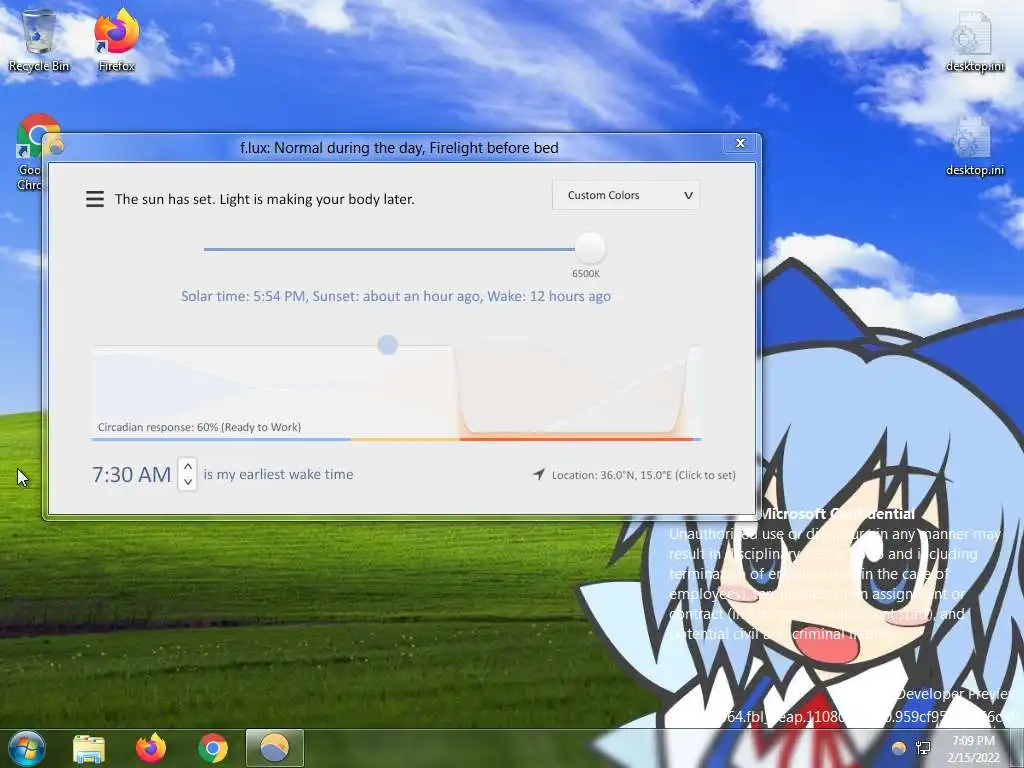Expand the Custom Colors dropdown

click(626, 195)
